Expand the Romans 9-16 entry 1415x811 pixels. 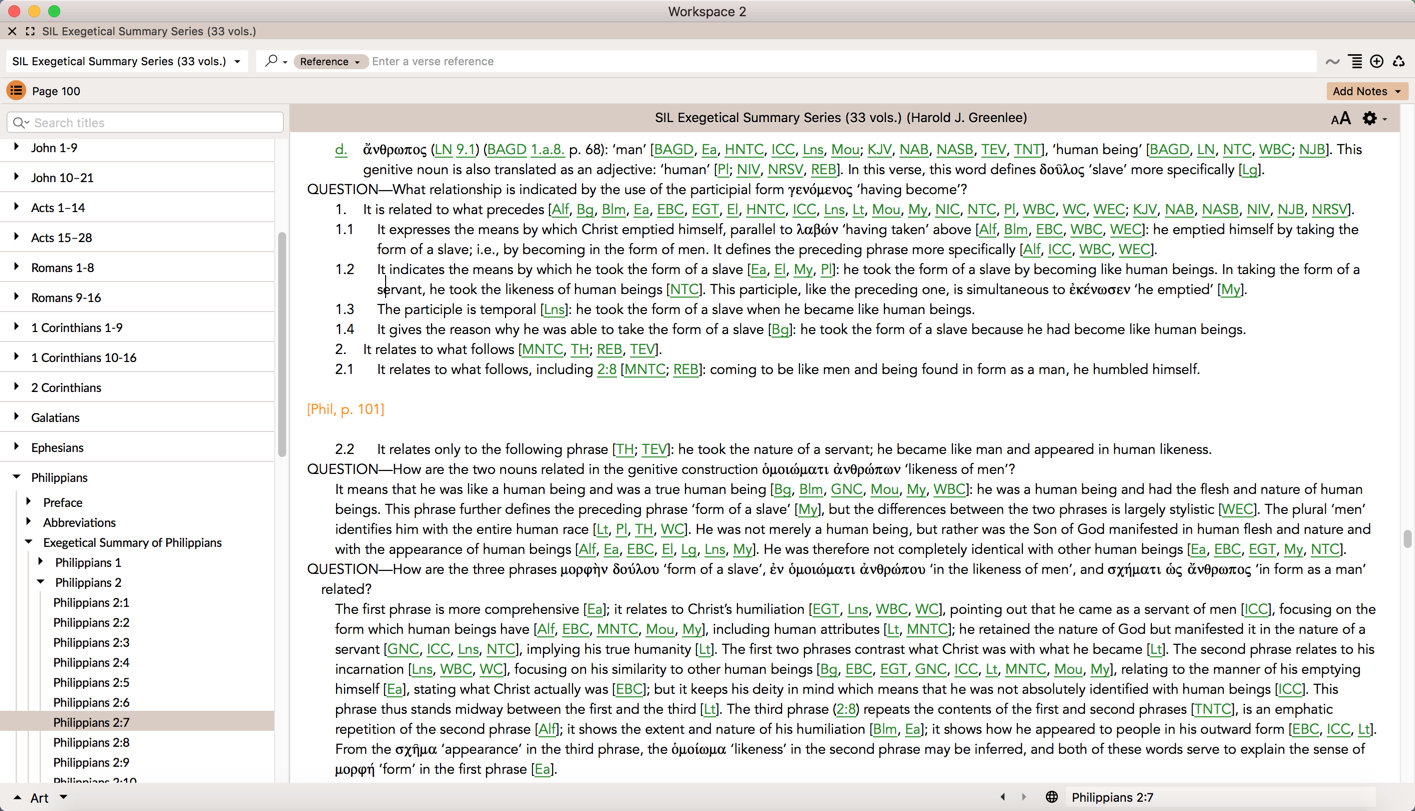pyautogui.click(x=16, y=298)
